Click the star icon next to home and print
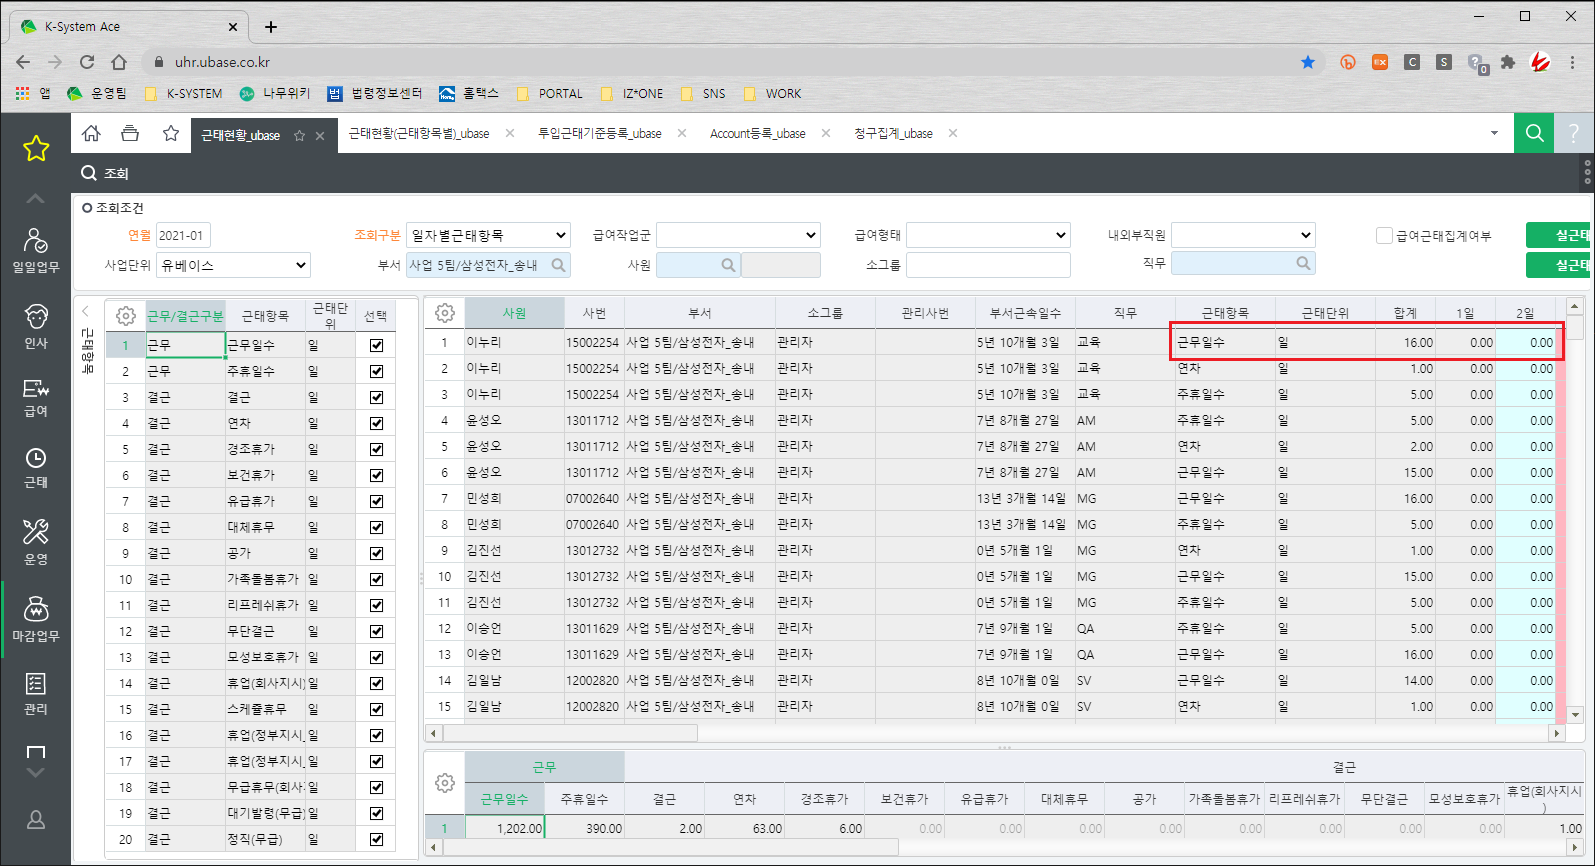The image size is (1595, 866). (171, 133)
